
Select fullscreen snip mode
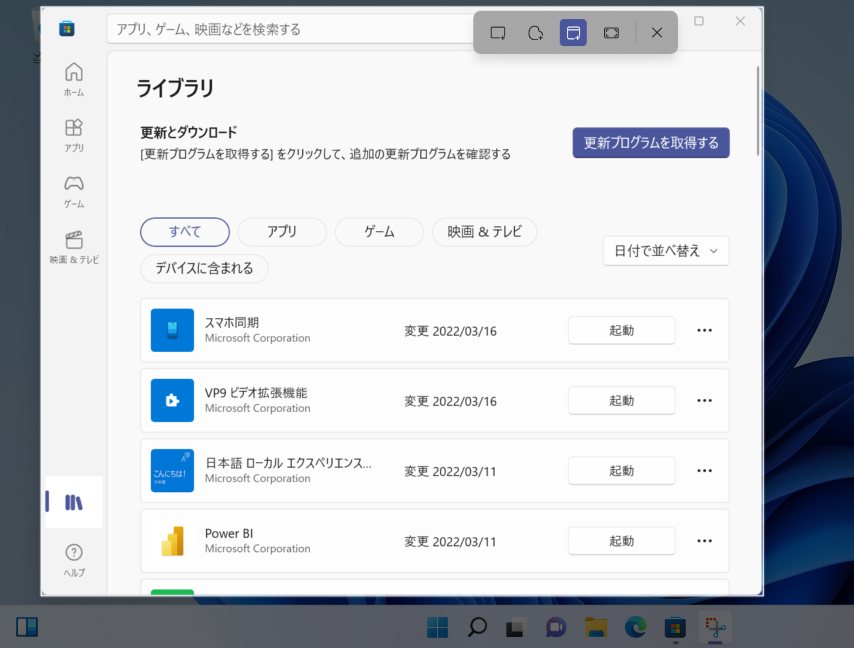(611, 33)
